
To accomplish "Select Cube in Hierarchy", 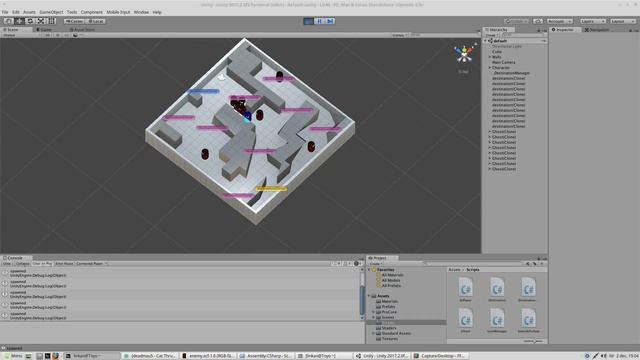I will click(497, 52).
